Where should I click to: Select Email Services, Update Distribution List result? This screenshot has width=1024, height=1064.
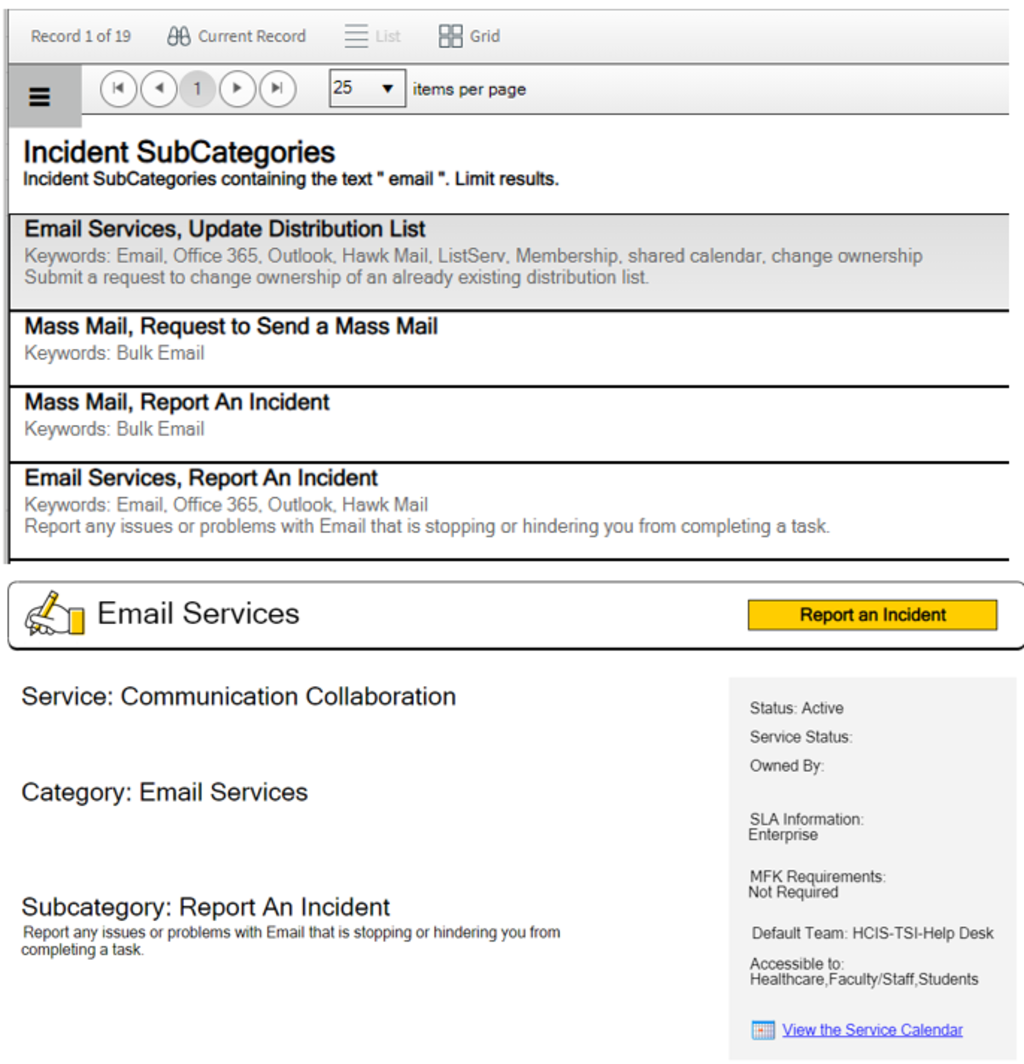tap(225, 229)
